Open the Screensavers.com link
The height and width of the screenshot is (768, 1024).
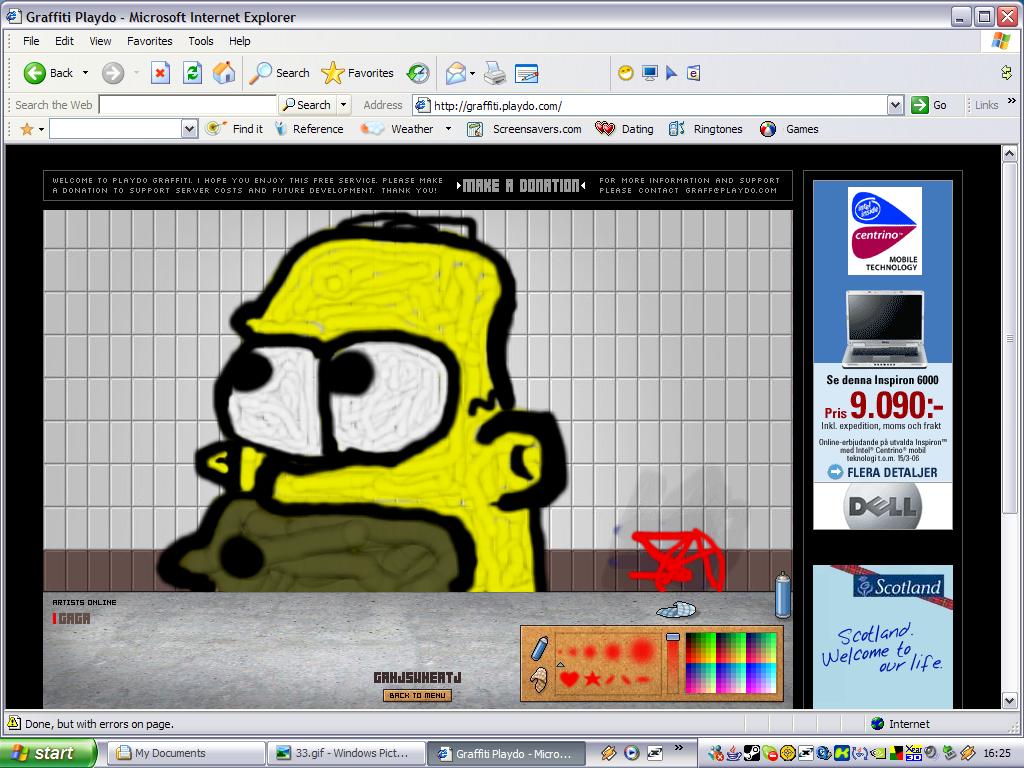click(524, 129)
